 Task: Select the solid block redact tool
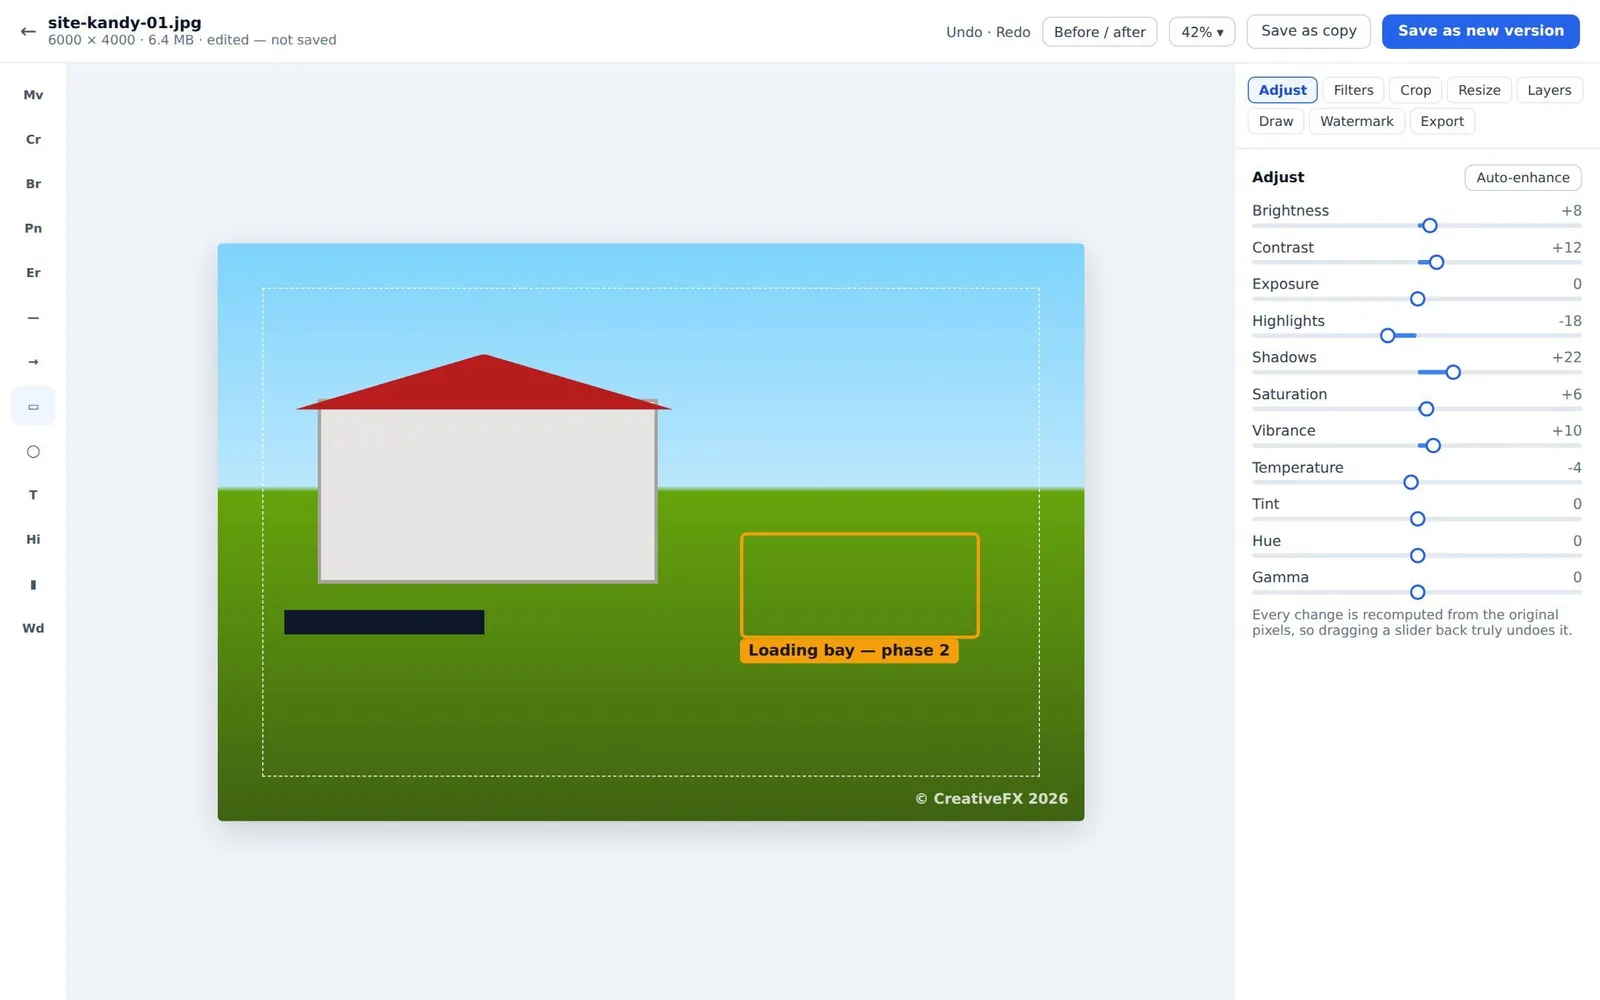pos(33,584)
